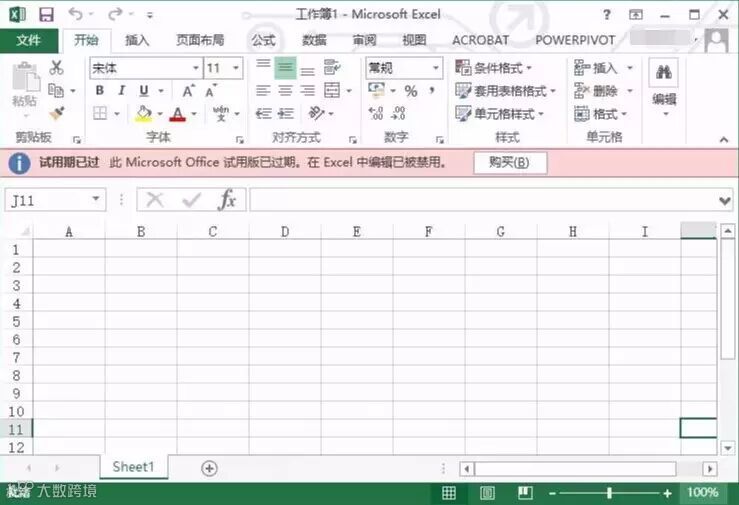Screen dimensions: 739x505
Task: Center text horizontally
Action: (285, 90)
